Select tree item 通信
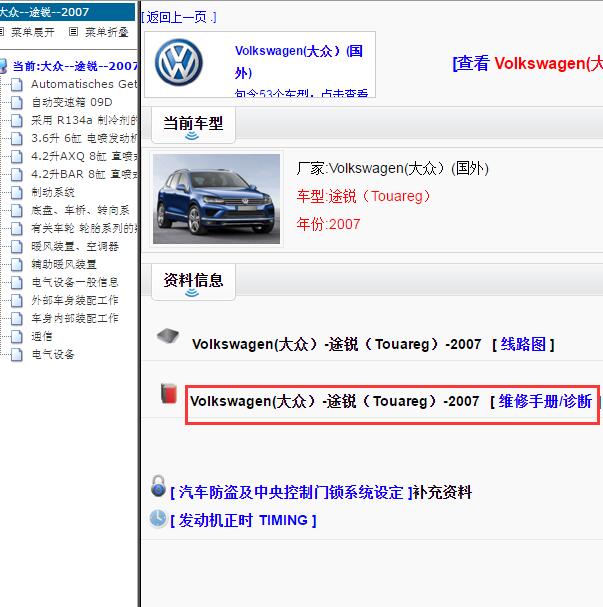 [x=42, y=336]
